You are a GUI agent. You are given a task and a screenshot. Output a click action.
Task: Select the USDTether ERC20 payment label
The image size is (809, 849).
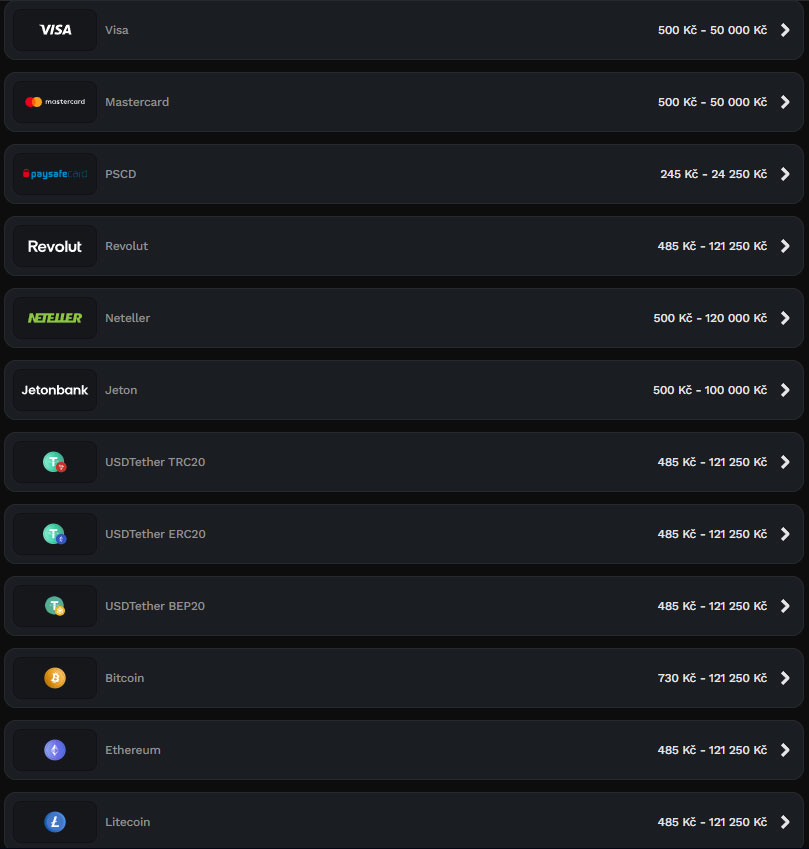155,534
